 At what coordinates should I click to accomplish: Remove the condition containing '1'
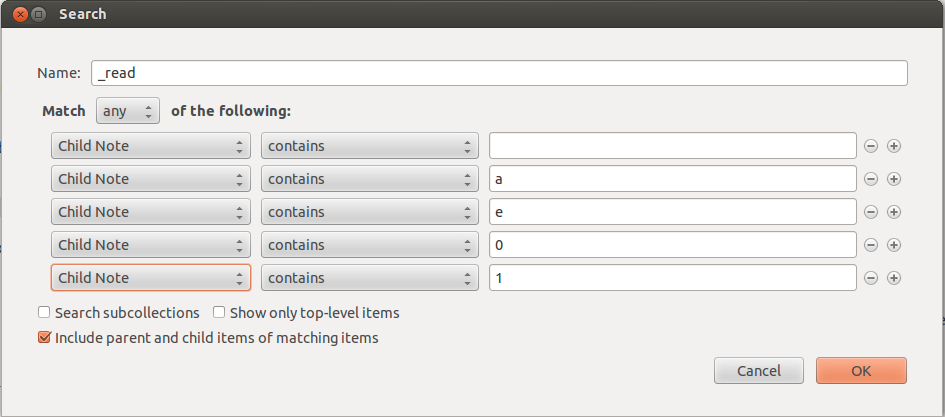tap(871, 278)
